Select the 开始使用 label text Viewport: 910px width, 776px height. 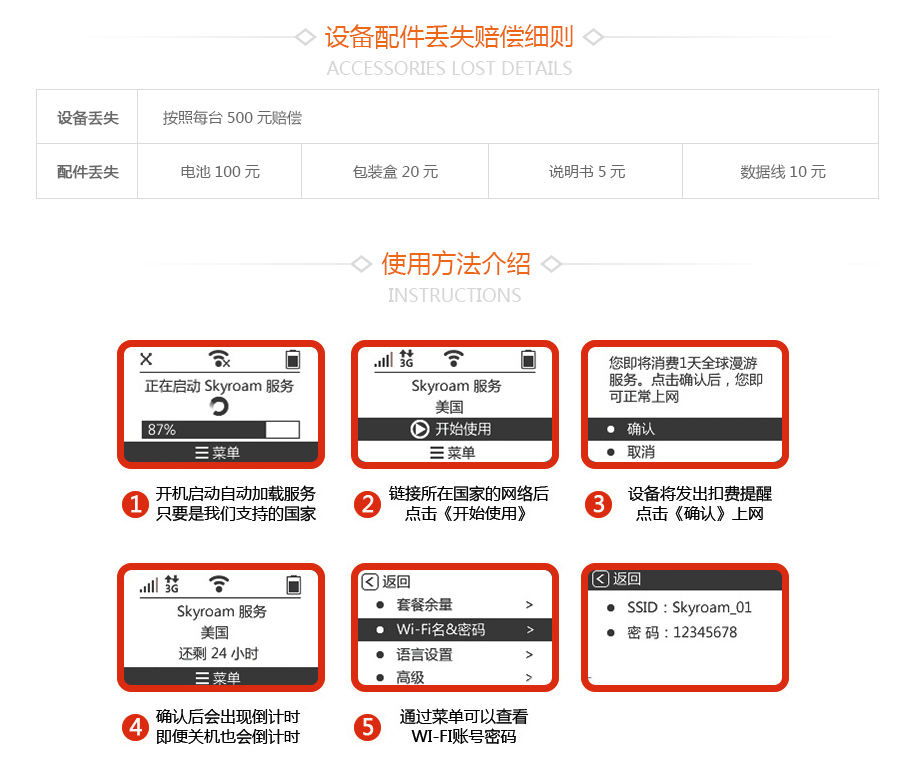click(463, 429)
